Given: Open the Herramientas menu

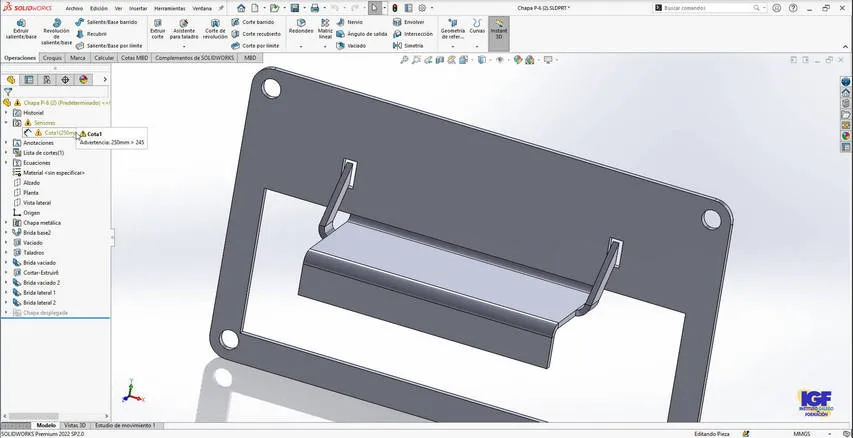Looking at the screenshot, I should 170,9.
